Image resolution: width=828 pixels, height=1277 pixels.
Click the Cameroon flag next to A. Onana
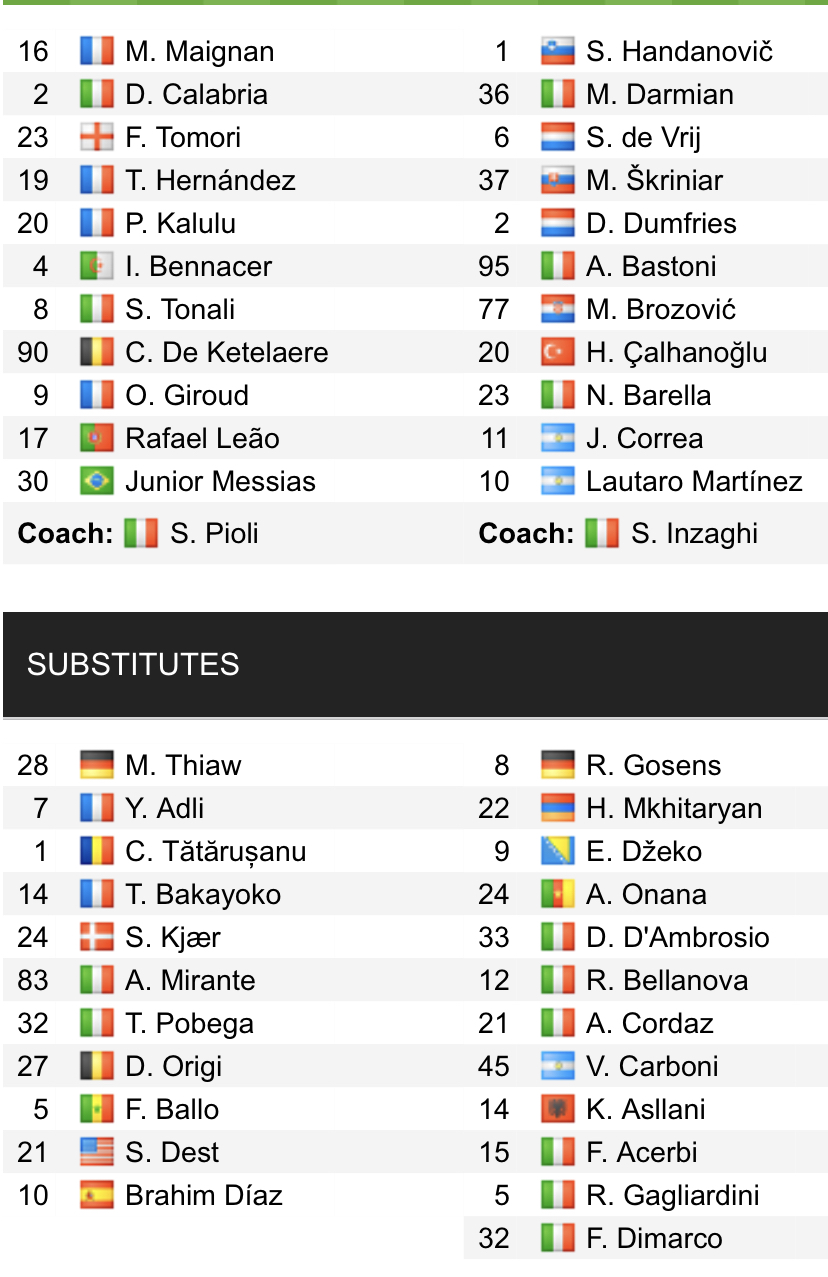pyautogui.click(x=558, y=894)
